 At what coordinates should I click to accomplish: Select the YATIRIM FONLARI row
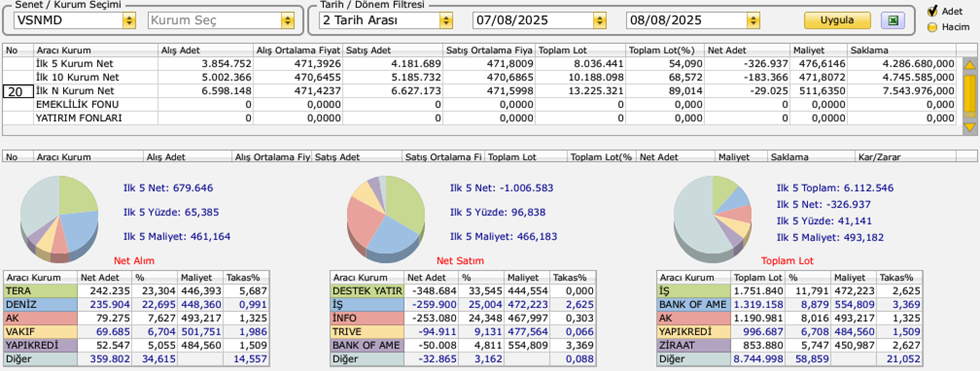(x=480, y=117)
